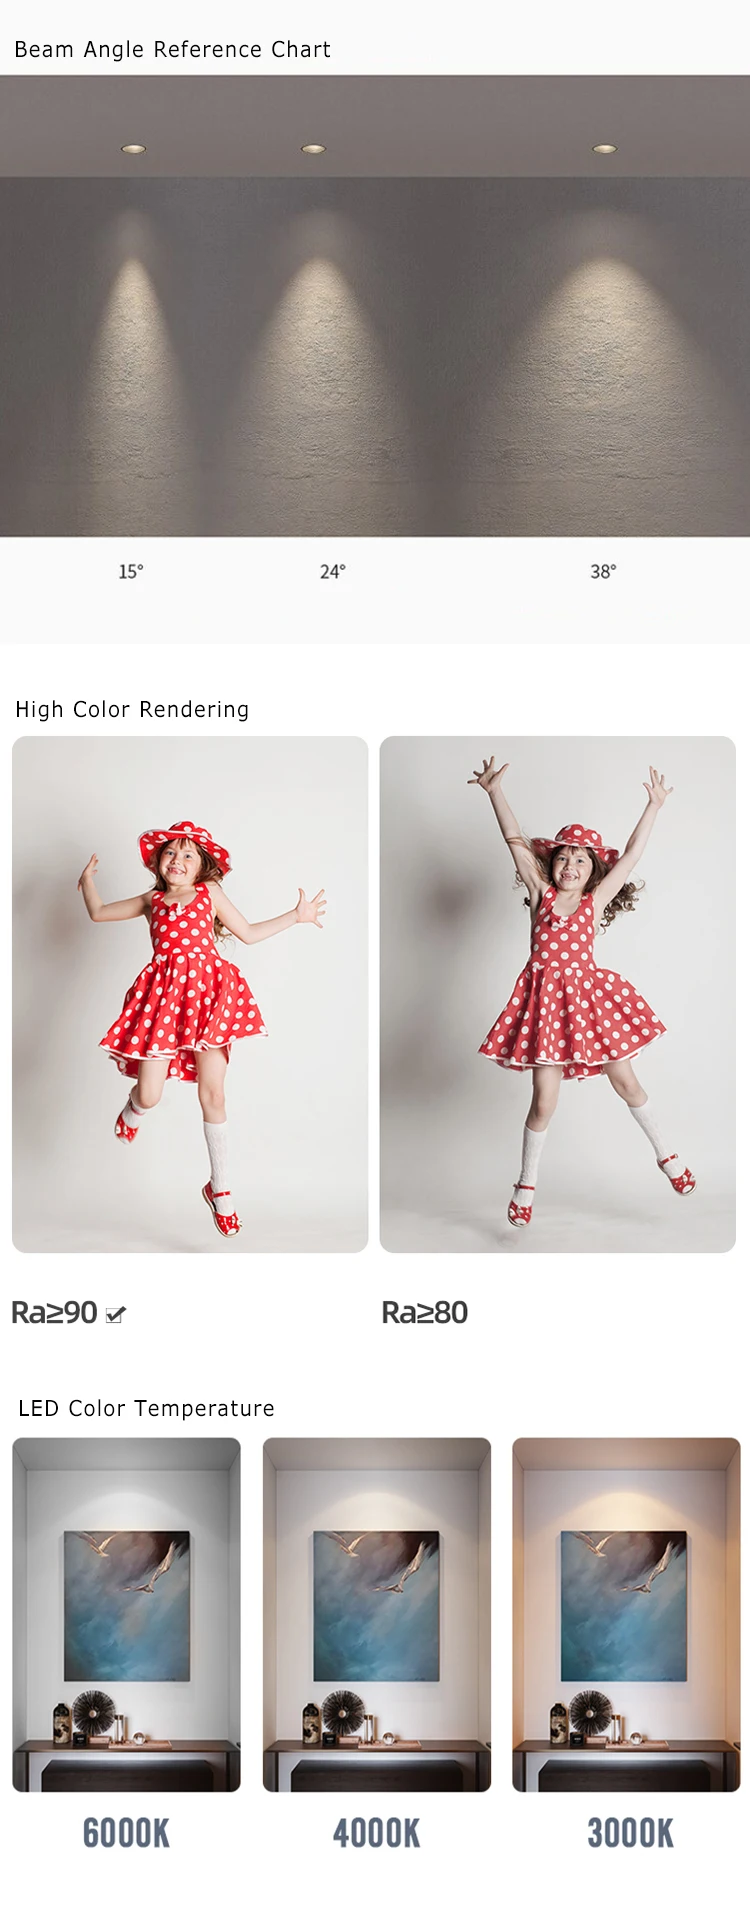
Task: Select the 4000K label
Action: coord(377,1833)
